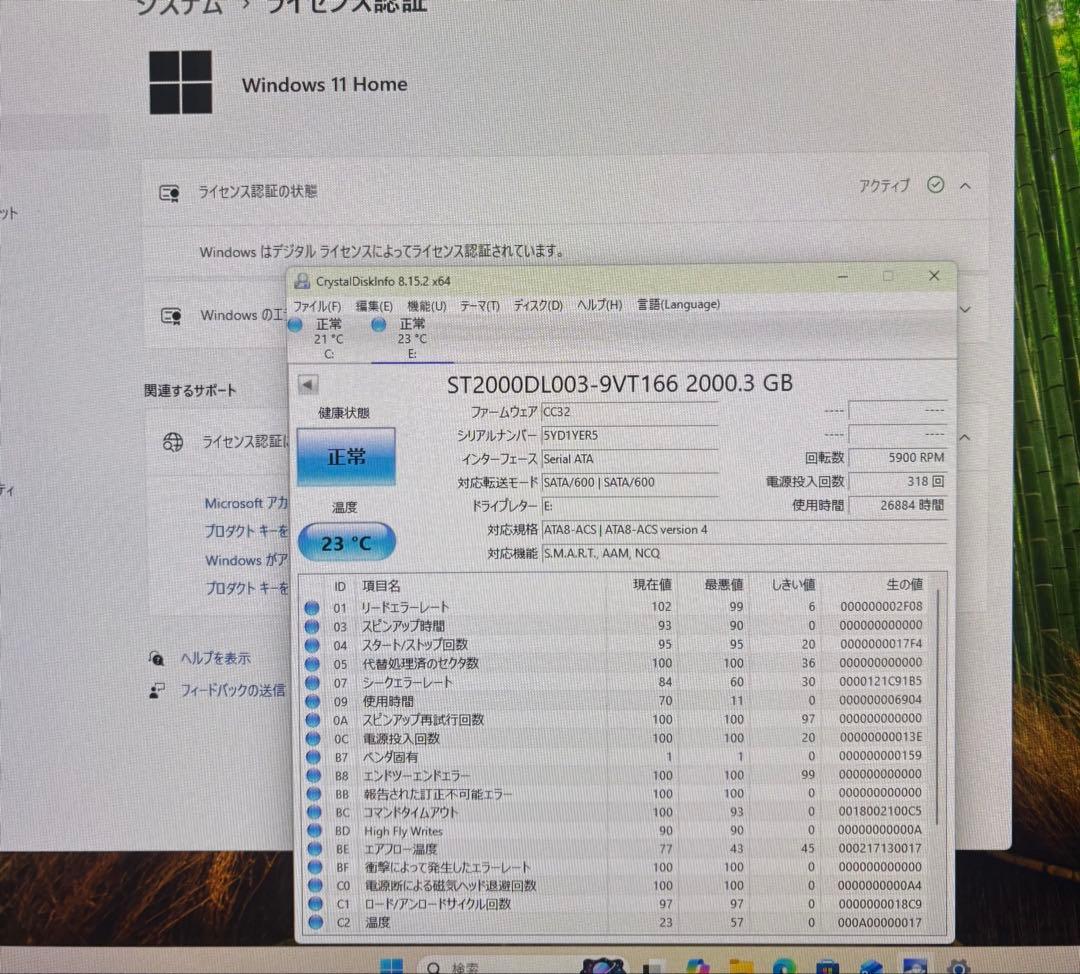
Task: Open the 機能(U) menu
Action: (x=426, y=306)
